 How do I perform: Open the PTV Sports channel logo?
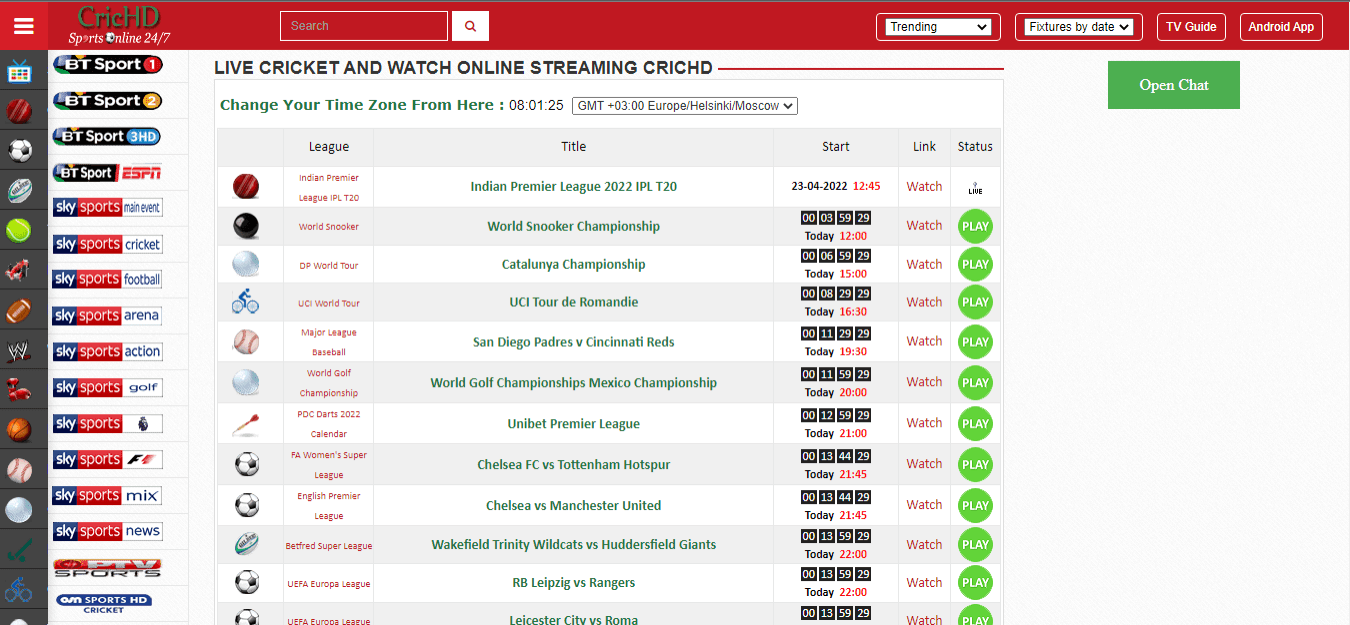pyautogui.click(x=107, y=568)
